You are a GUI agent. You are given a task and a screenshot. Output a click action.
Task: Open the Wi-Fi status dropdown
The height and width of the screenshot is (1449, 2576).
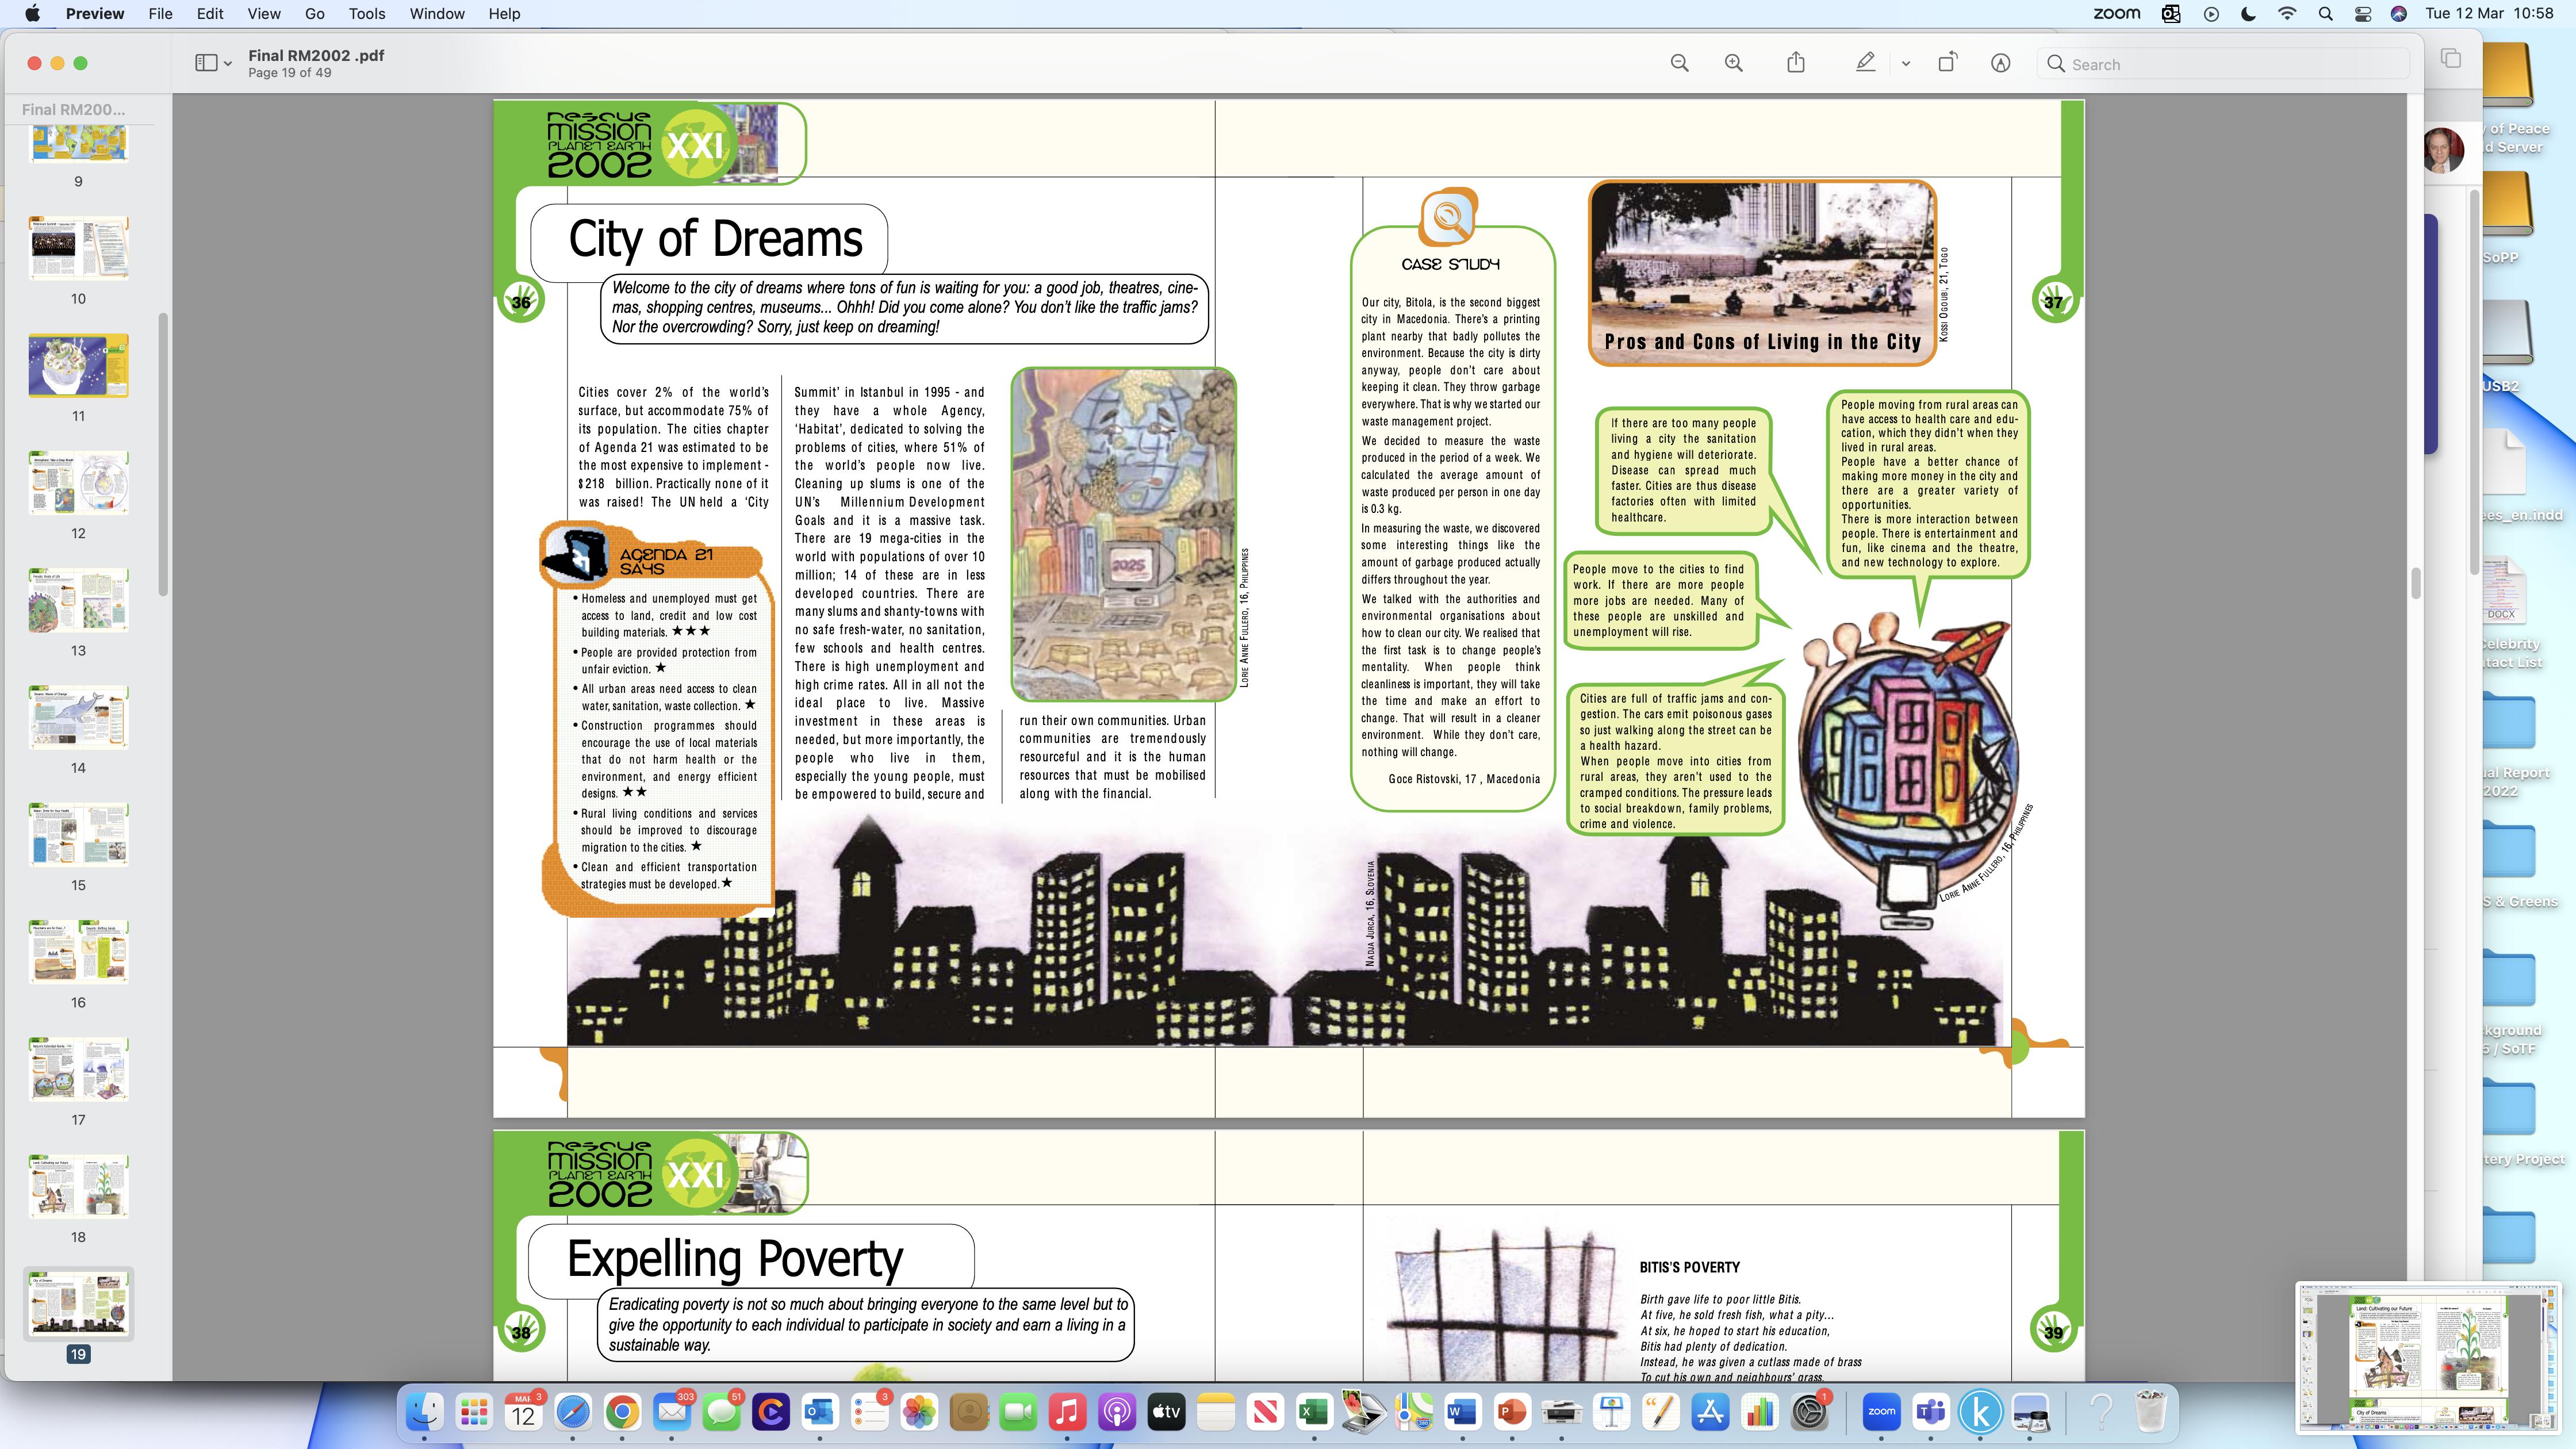point(2287,14)
